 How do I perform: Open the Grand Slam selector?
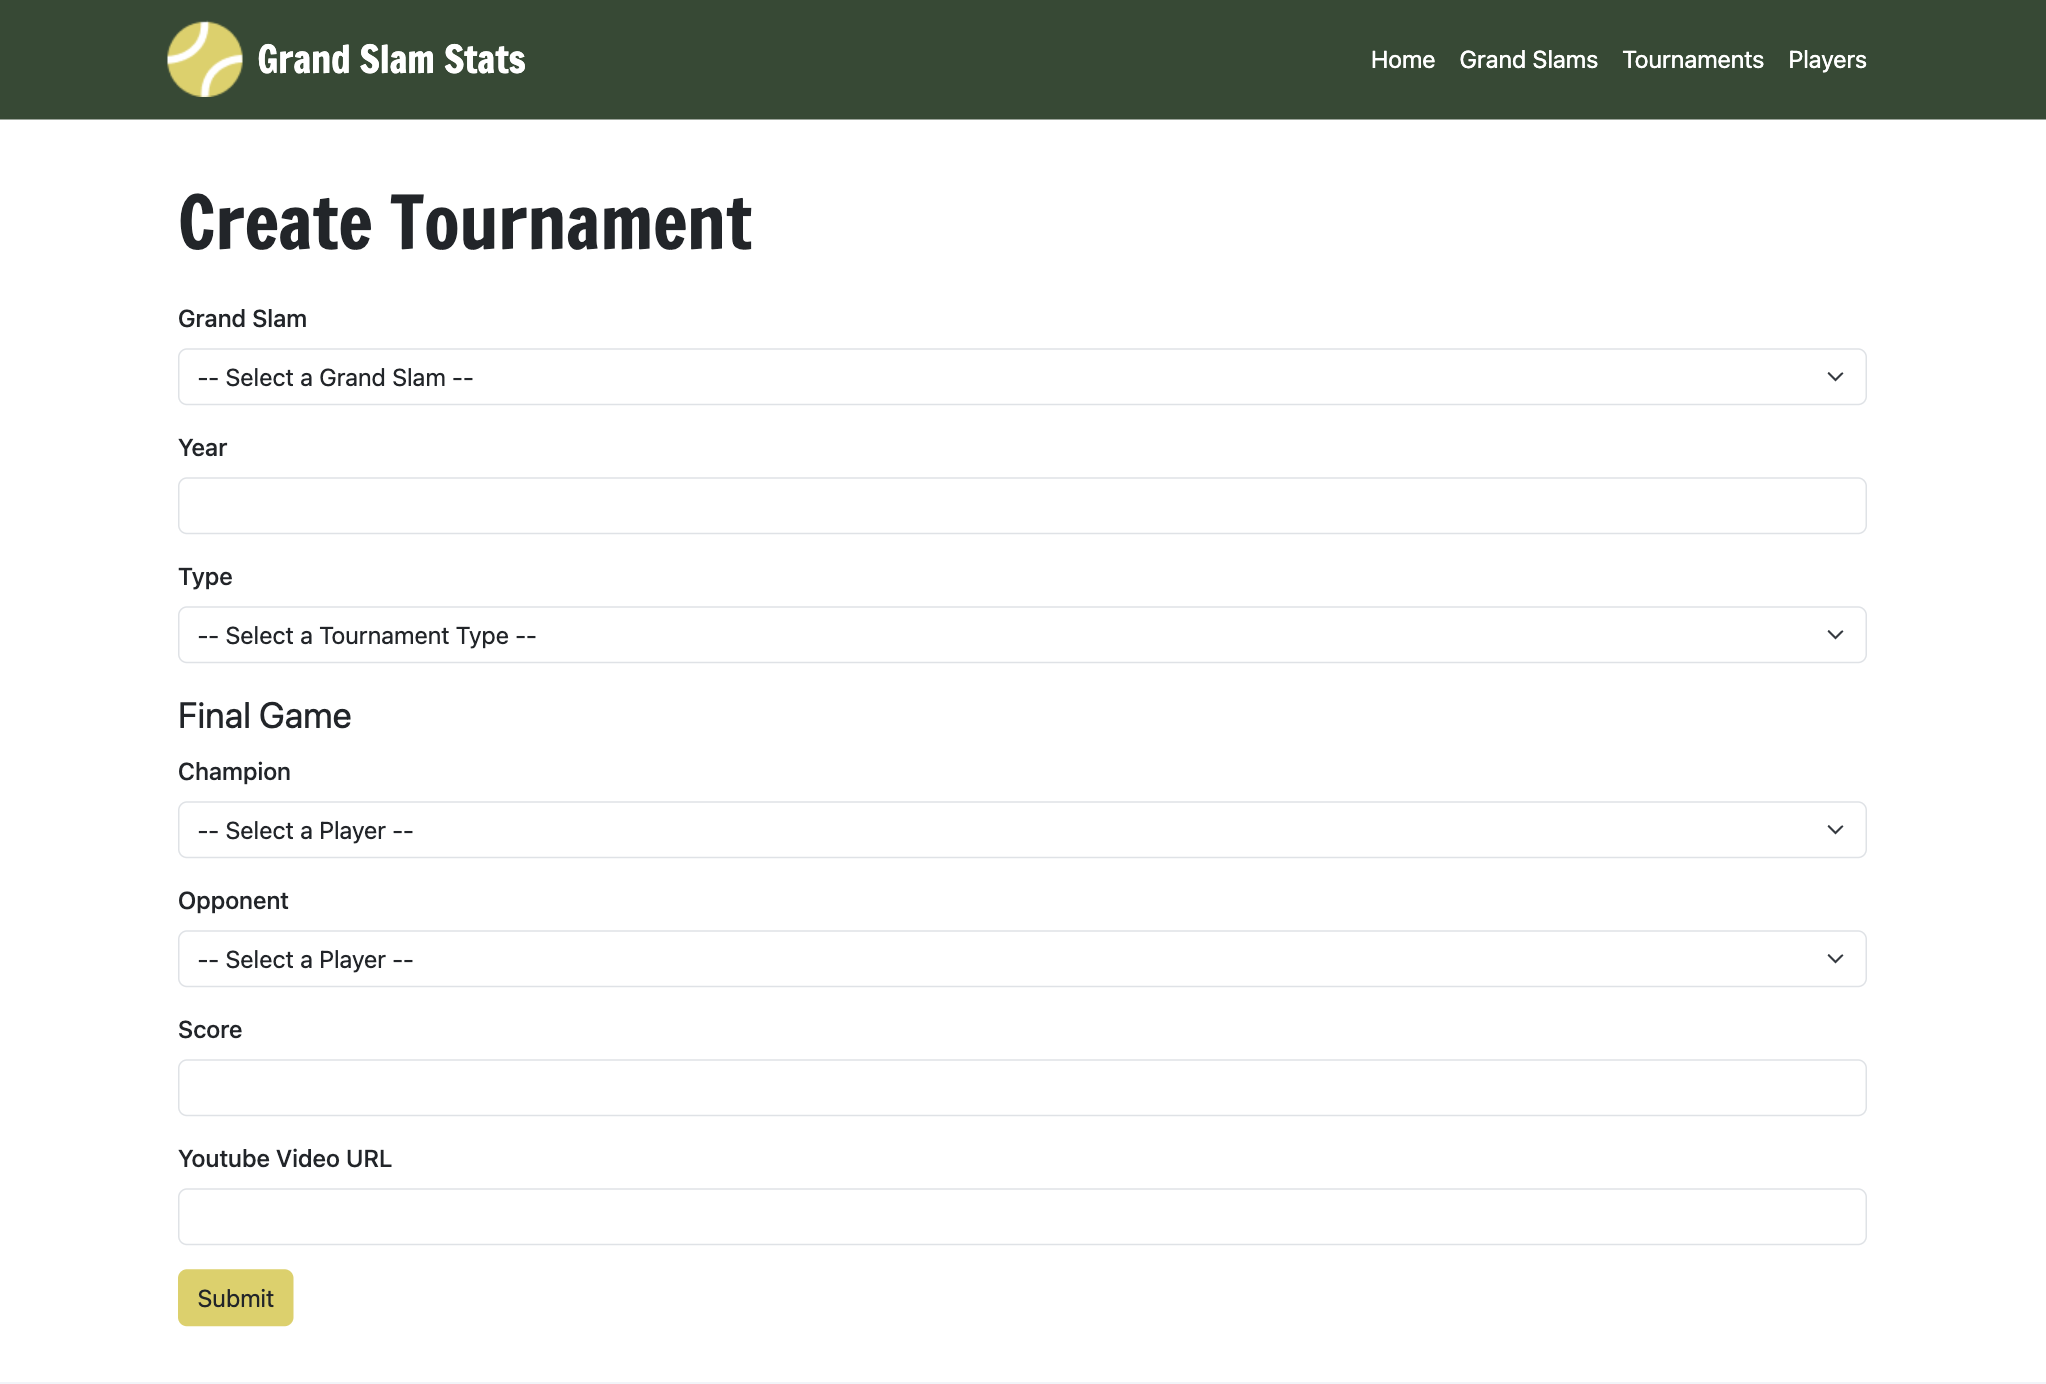click(x=1020, y=377)
